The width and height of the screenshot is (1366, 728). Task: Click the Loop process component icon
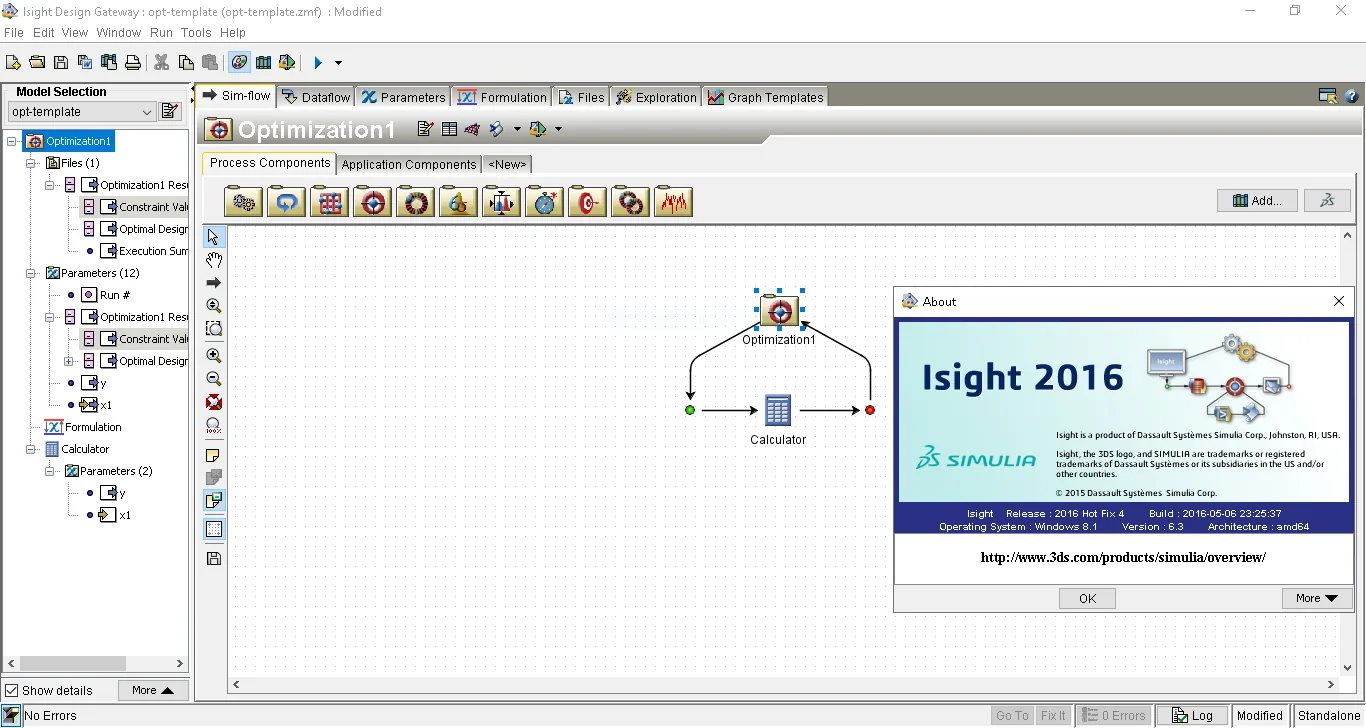click(x=286, y=202)
